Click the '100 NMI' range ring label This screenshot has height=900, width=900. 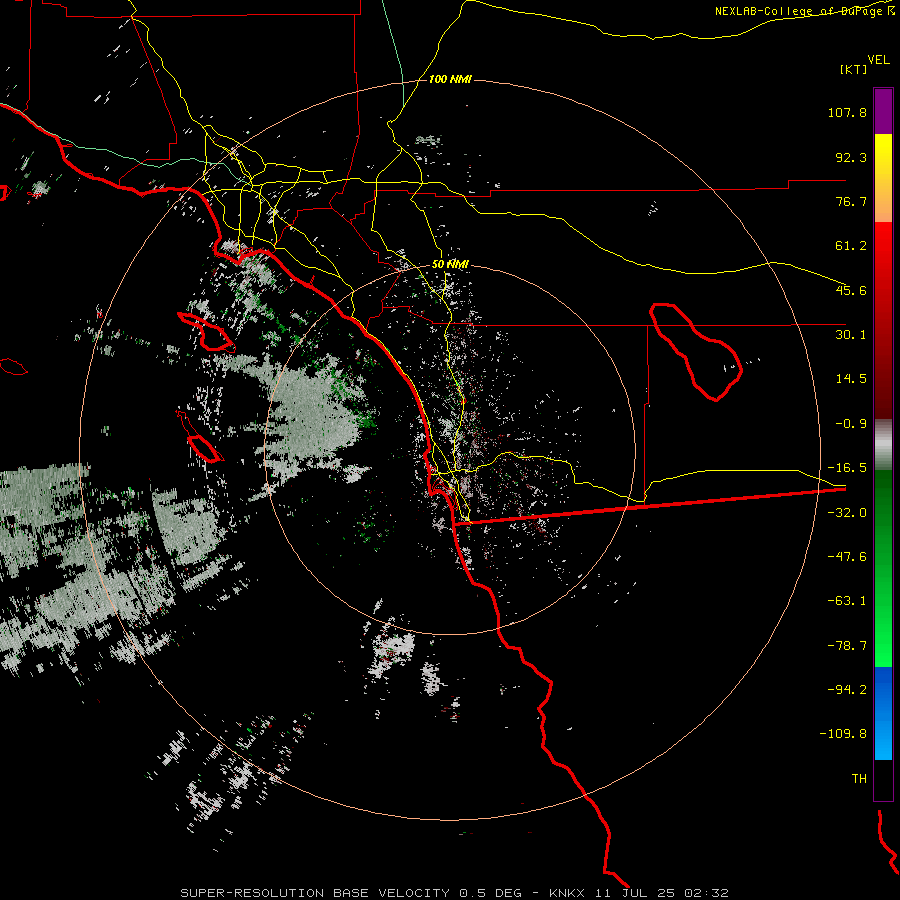450,79
